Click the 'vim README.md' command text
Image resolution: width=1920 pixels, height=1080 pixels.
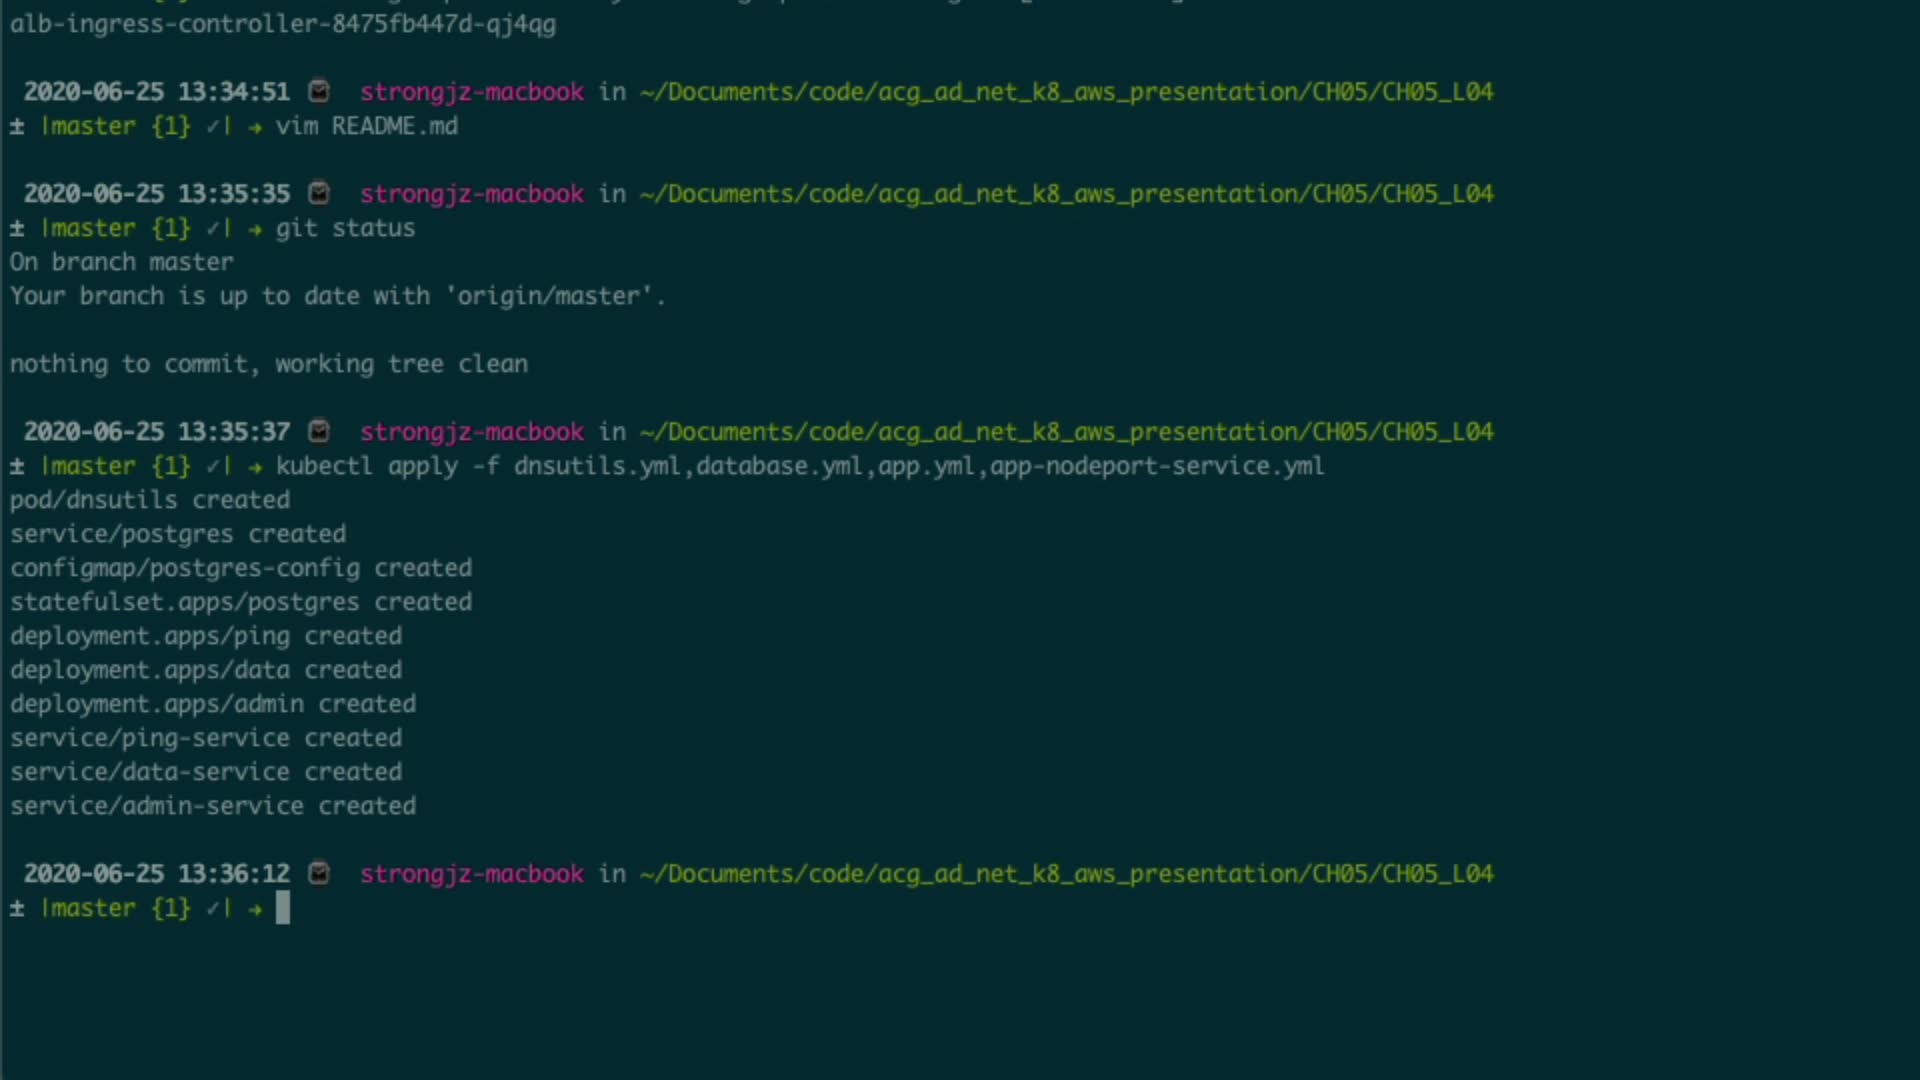[x=366, y=126]
